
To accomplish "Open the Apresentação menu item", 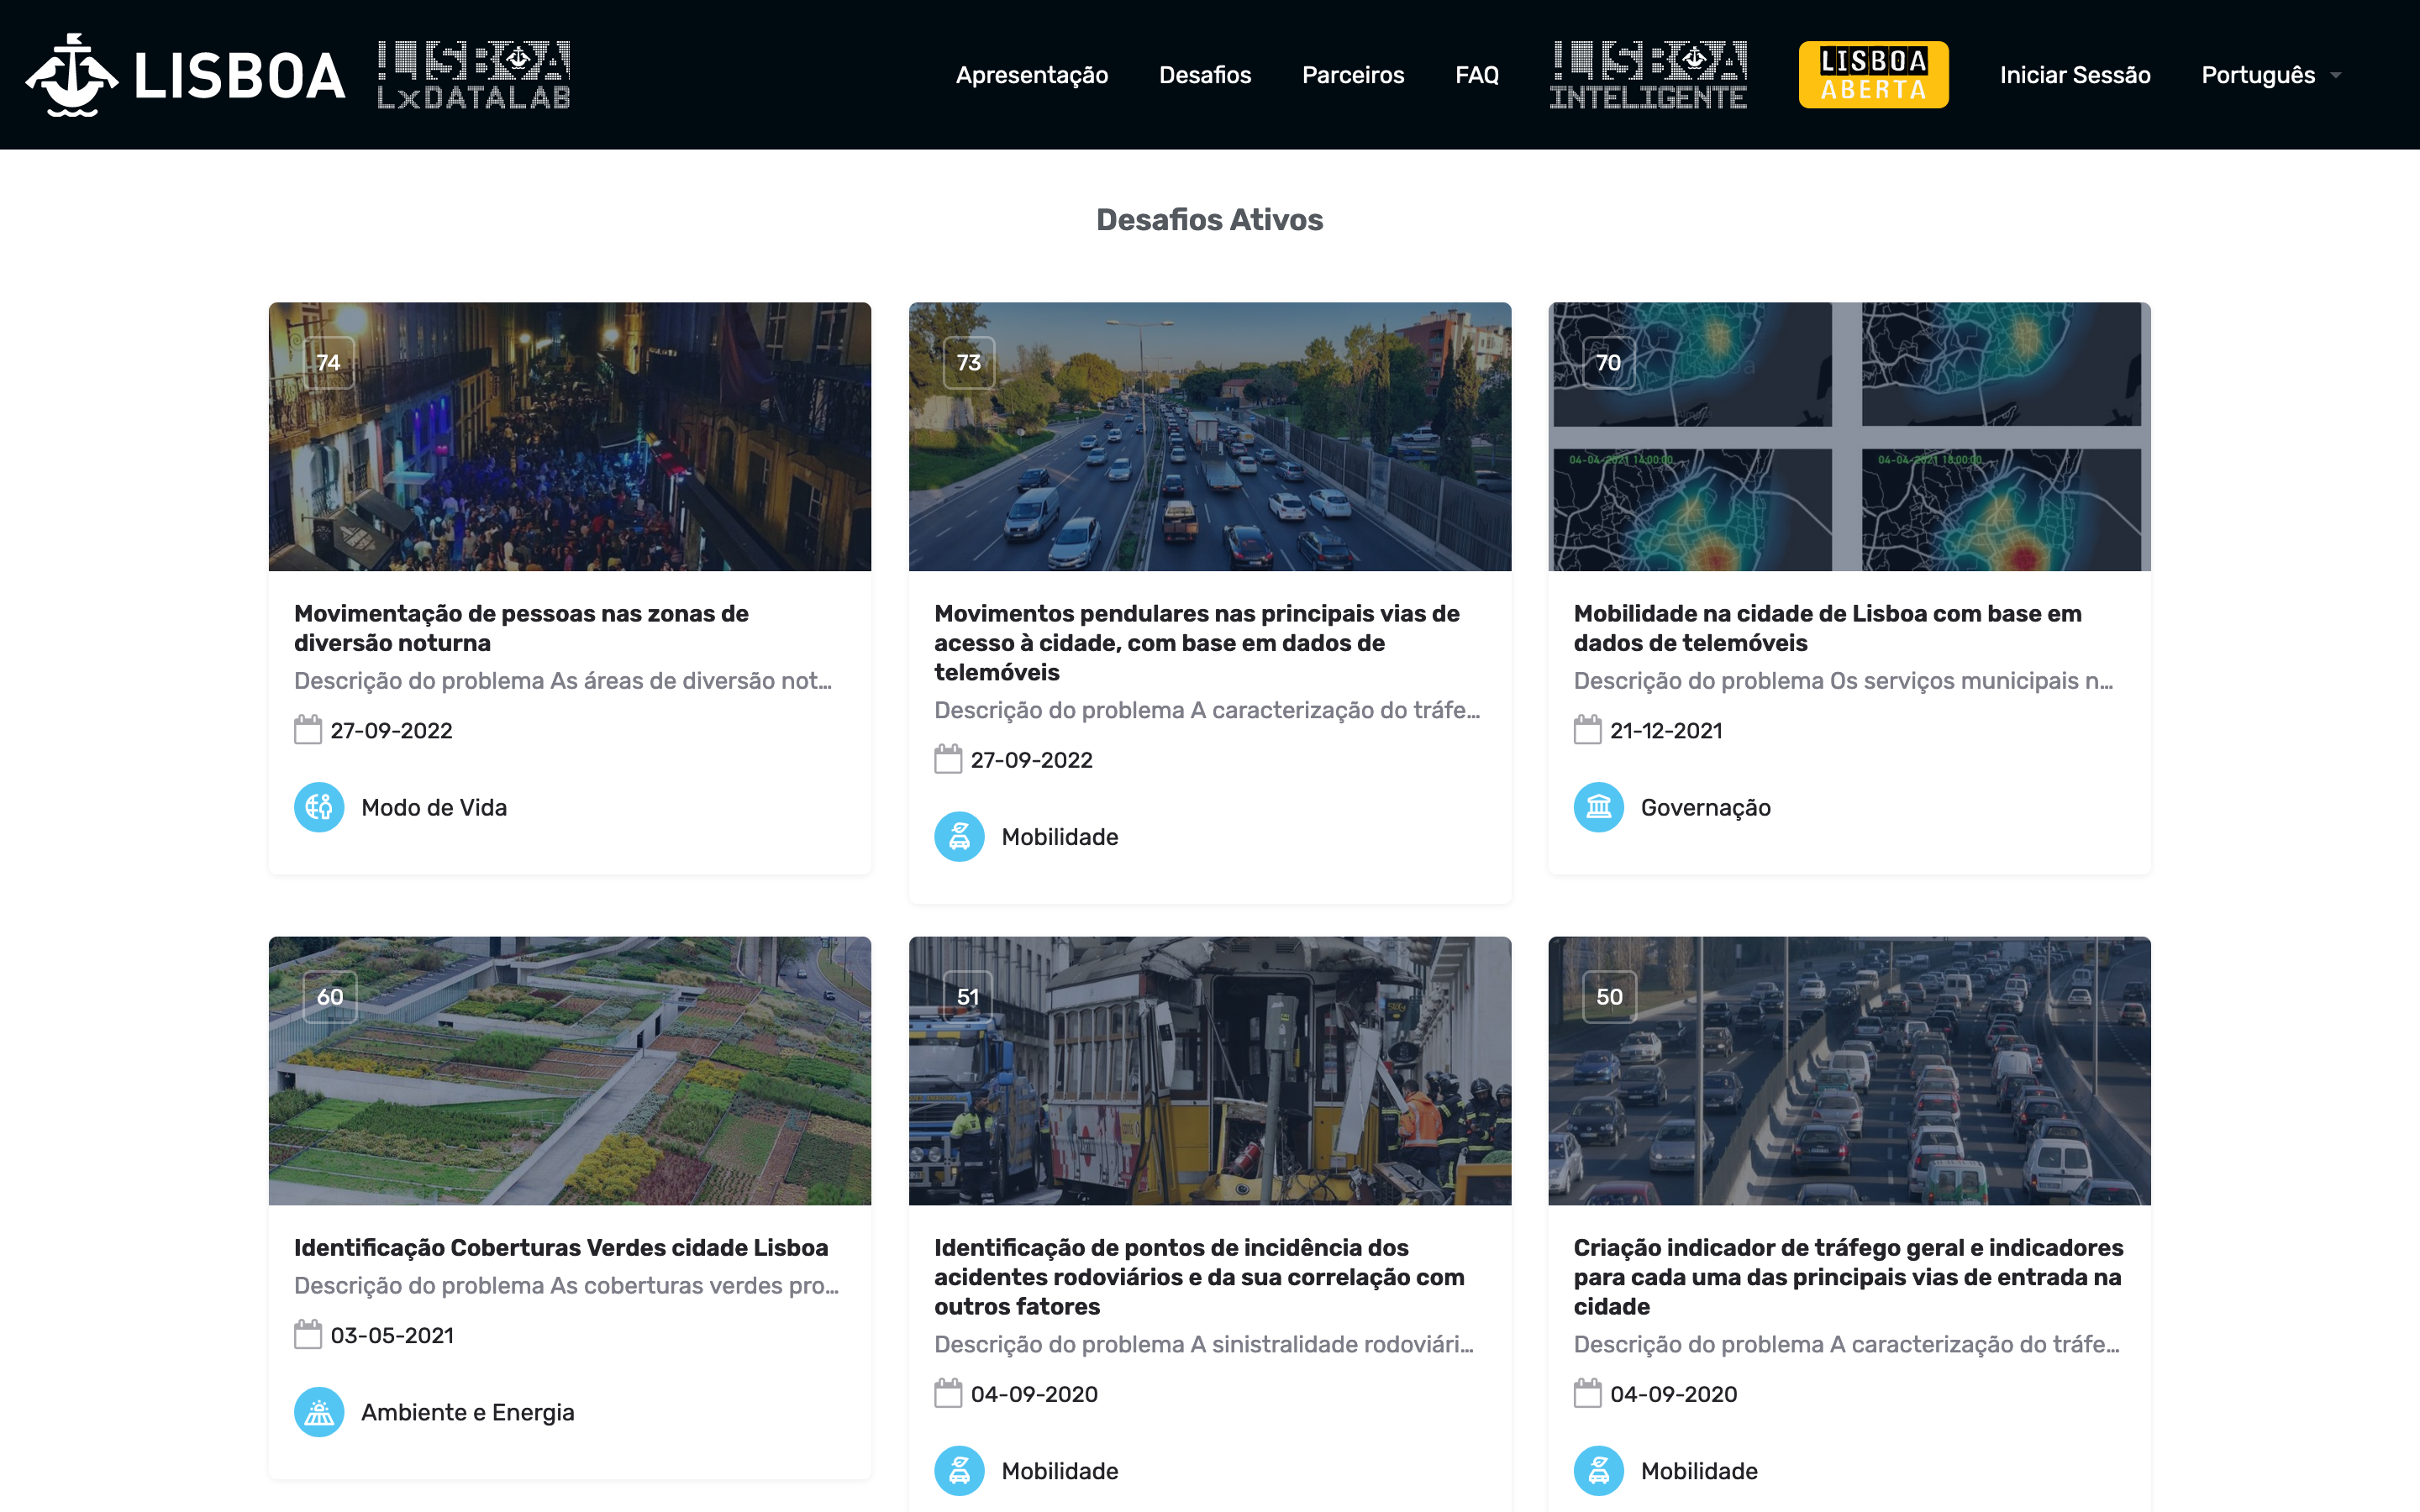I will (x=1032, y=75).
